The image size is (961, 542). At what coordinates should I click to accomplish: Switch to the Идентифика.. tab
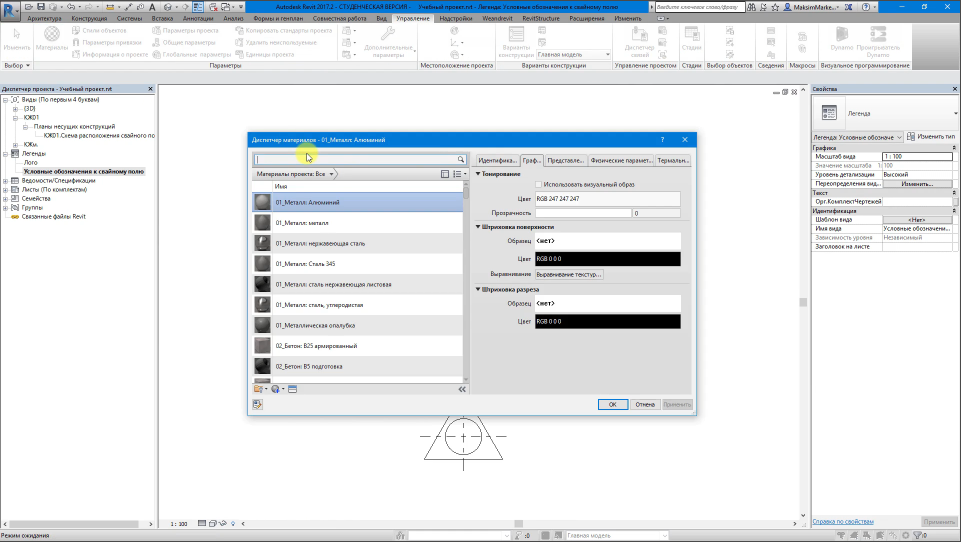497,161
